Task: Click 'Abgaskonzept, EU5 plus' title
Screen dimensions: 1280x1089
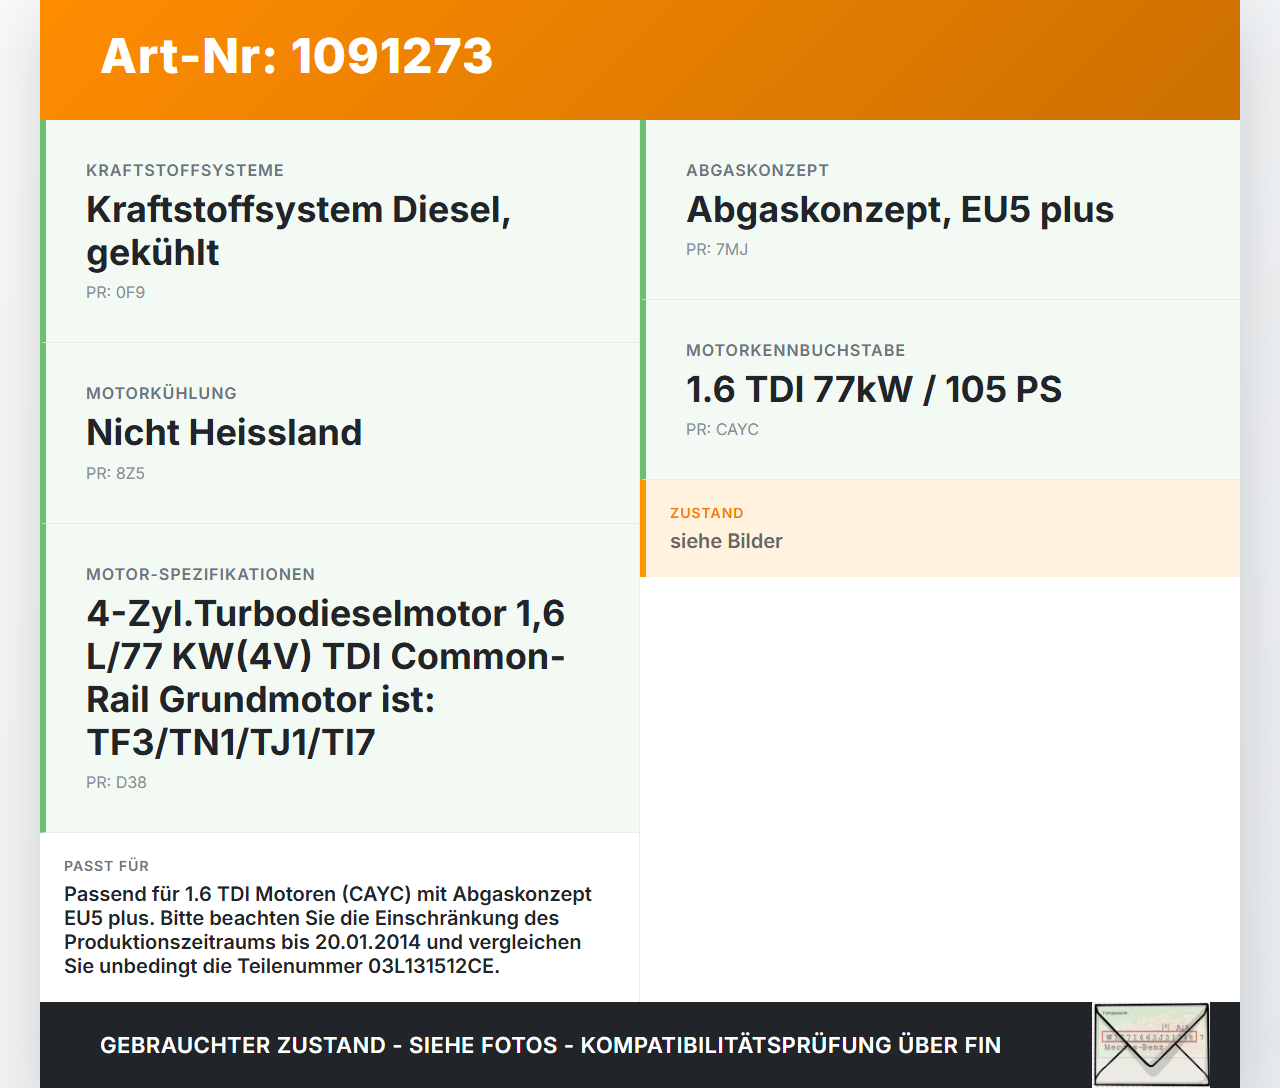Action: click(900, 210)
